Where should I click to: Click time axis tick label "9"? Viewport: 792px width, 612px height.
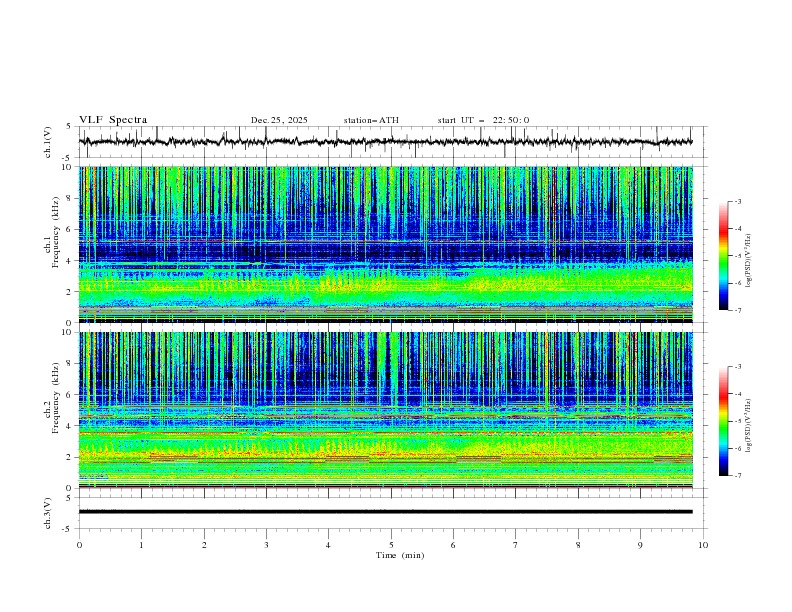pyautogui.click(x=640, y=545)
